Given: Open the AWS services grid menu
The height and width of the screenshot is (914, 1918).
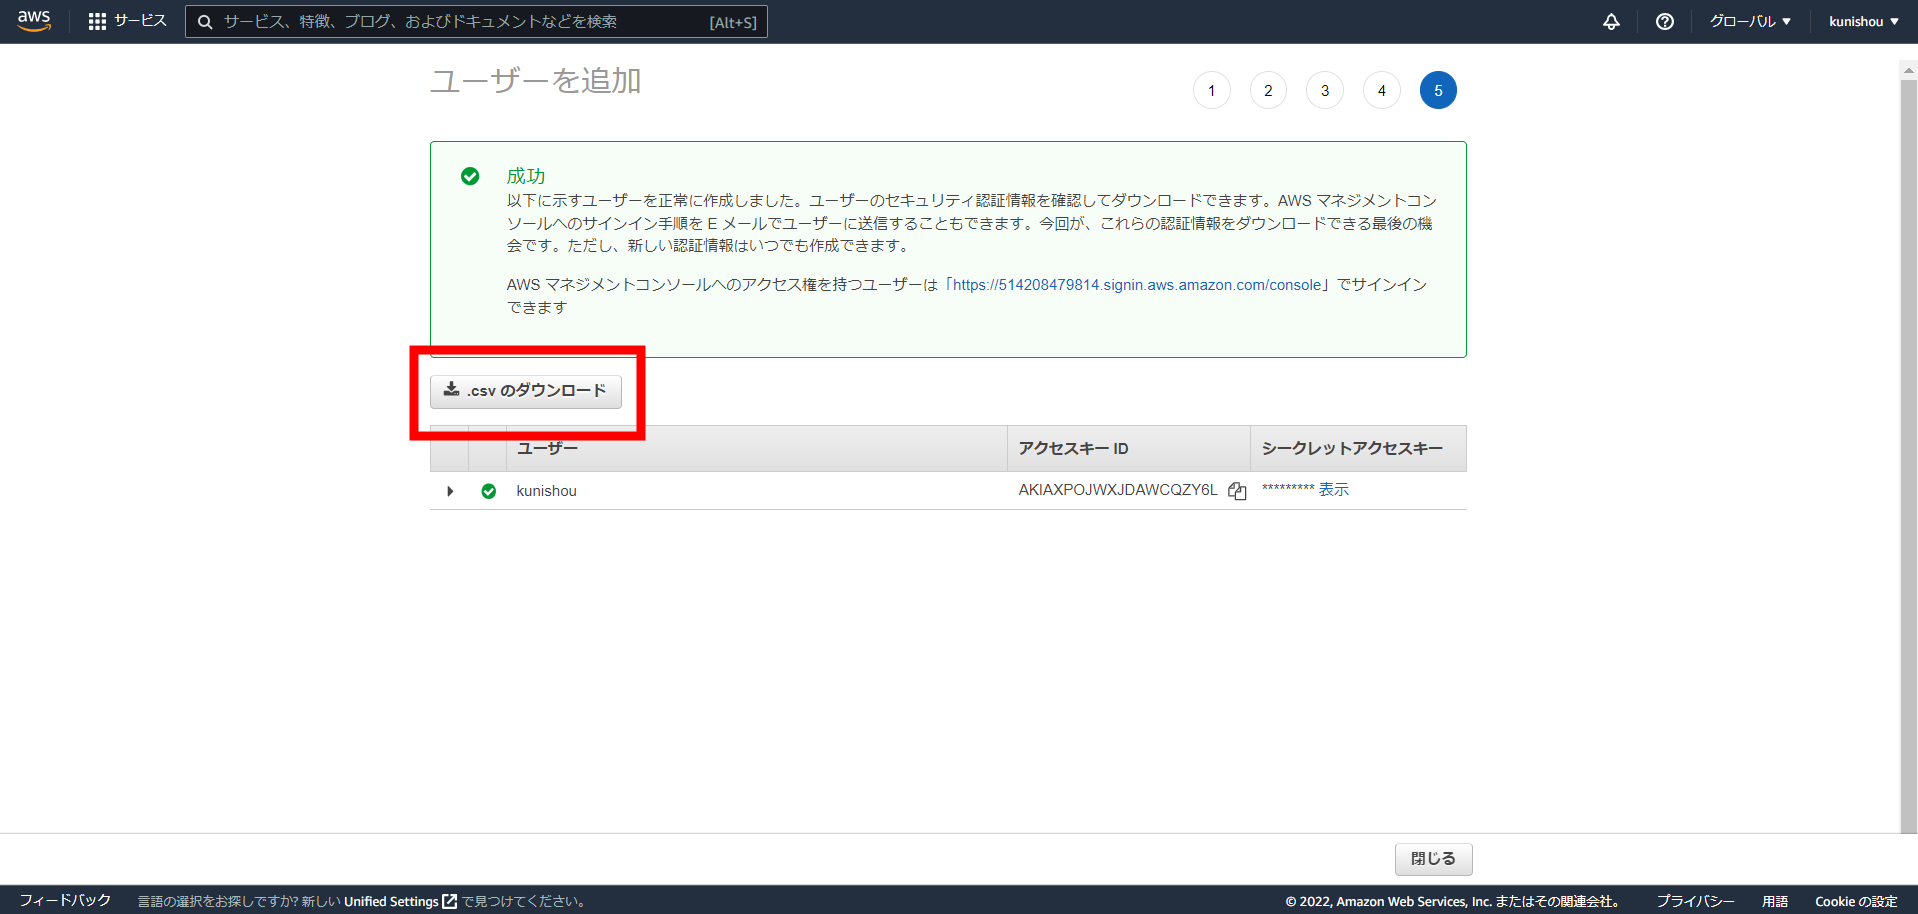Looking at the screenshot, I should pyautogui.click(x=97, y=20).
